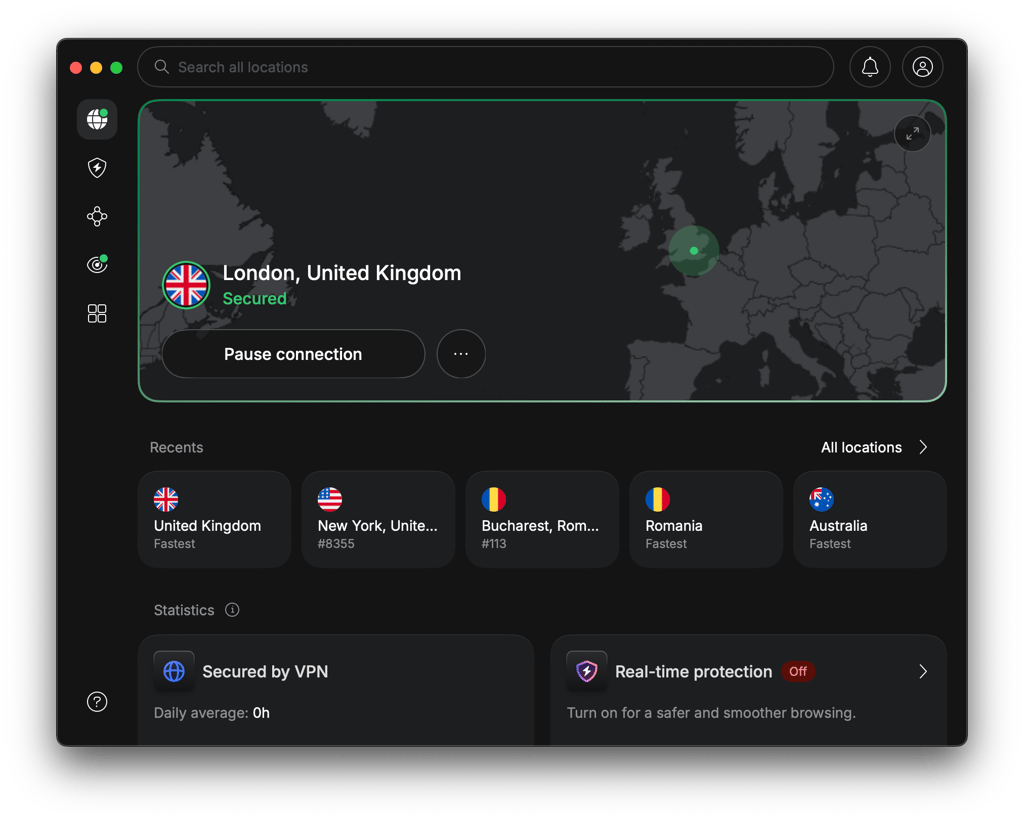Screen dimensions: 1024x821
Task: Click the Secured by VPN globe icon
Action: (174, 671)
